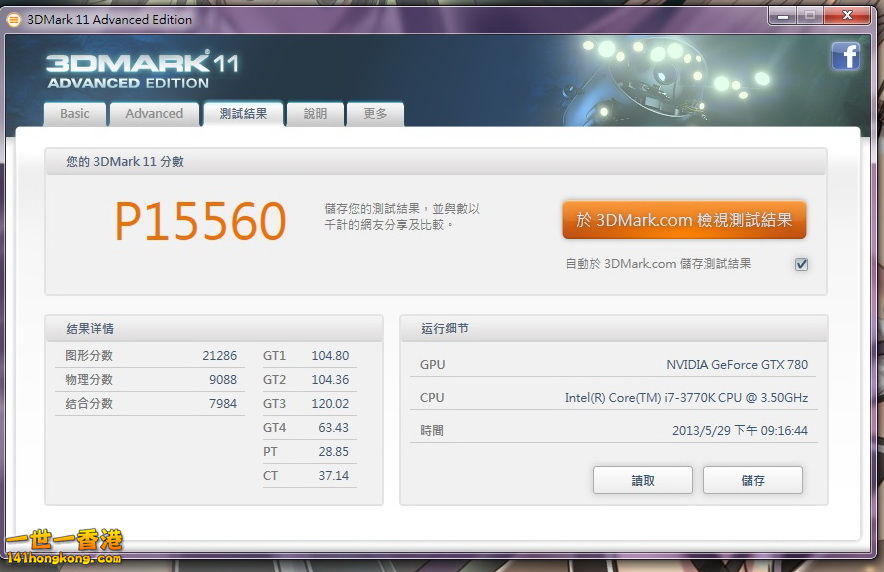Click the 儲存 button
This screenshot has height=572, width=884.
pyautogui.click(x=752, y=480)
